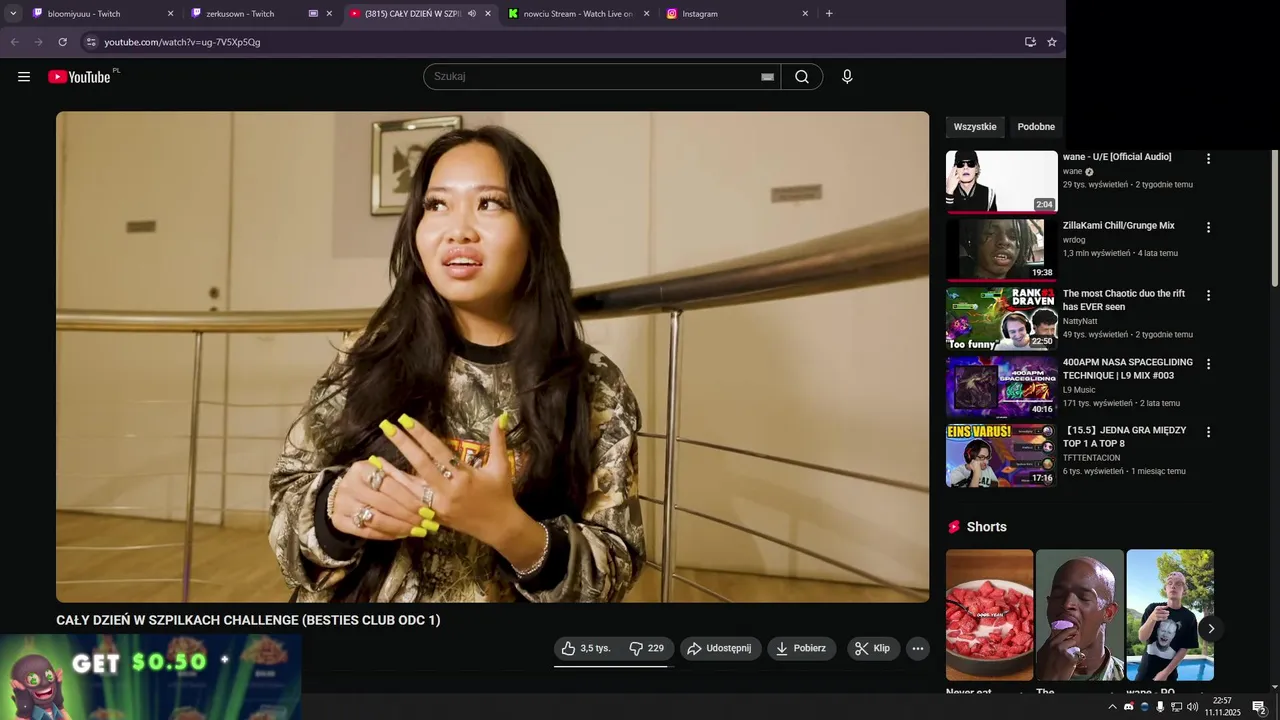Switch to nowciu Stream Kick tab
Viewport: 1280px width, 720px height.
coord(578,14)
